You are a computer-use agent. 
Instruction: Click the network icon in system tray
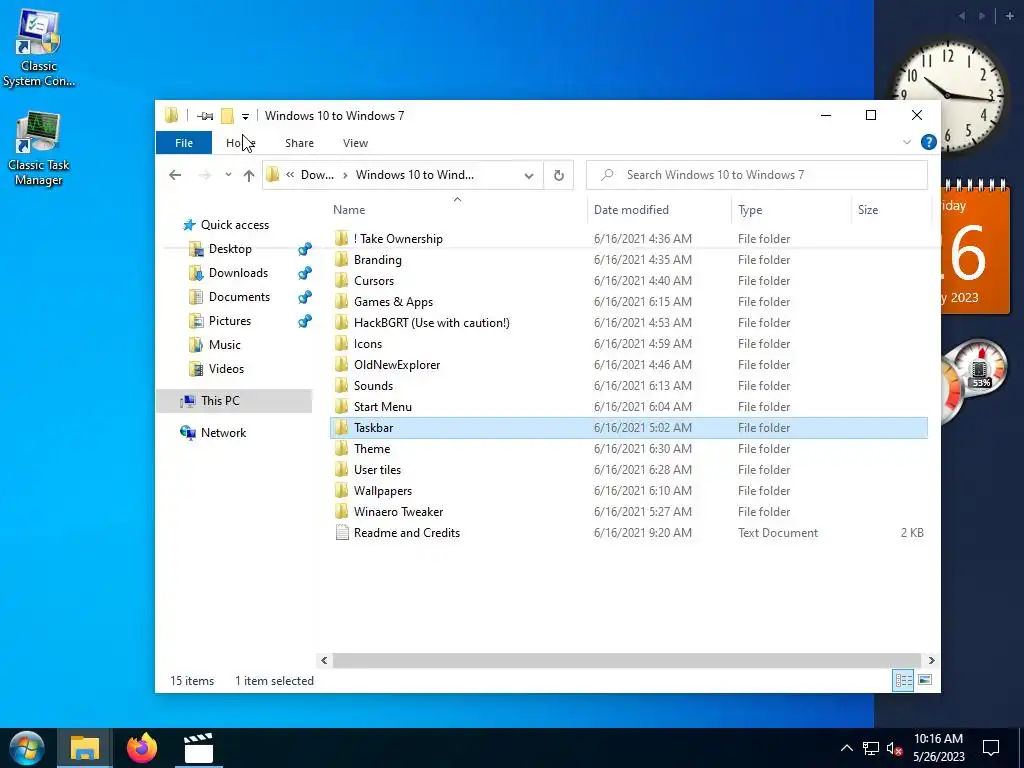pyautogui.click(x=871, y=748)
